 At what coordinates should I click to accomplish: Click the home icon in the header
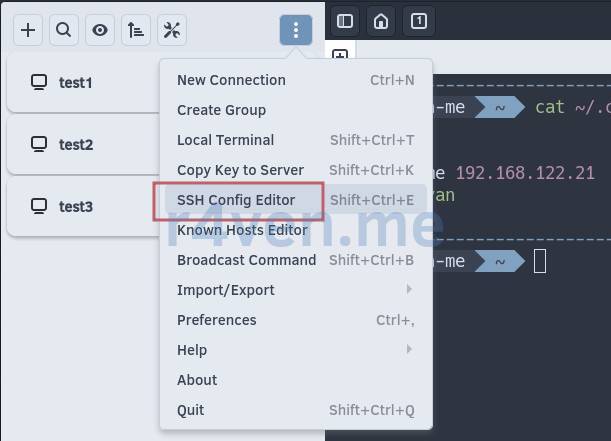point(380,21)
